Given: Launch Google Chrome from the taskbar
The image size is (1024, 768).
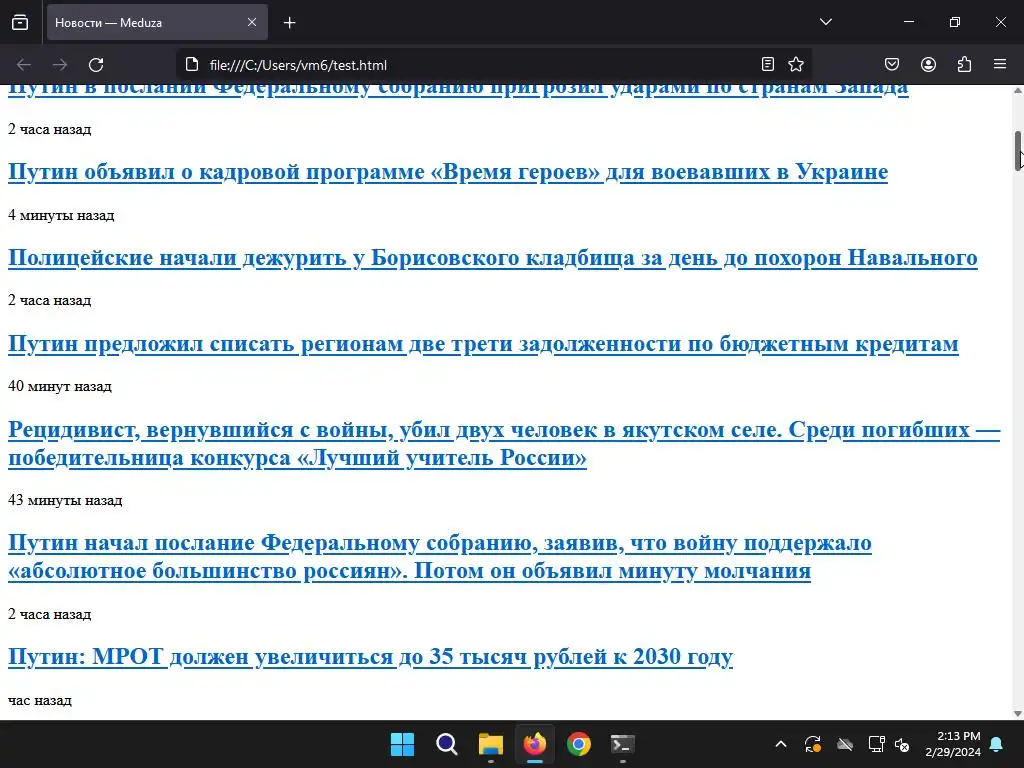Looking at the screenshot, I should (579, 744).
